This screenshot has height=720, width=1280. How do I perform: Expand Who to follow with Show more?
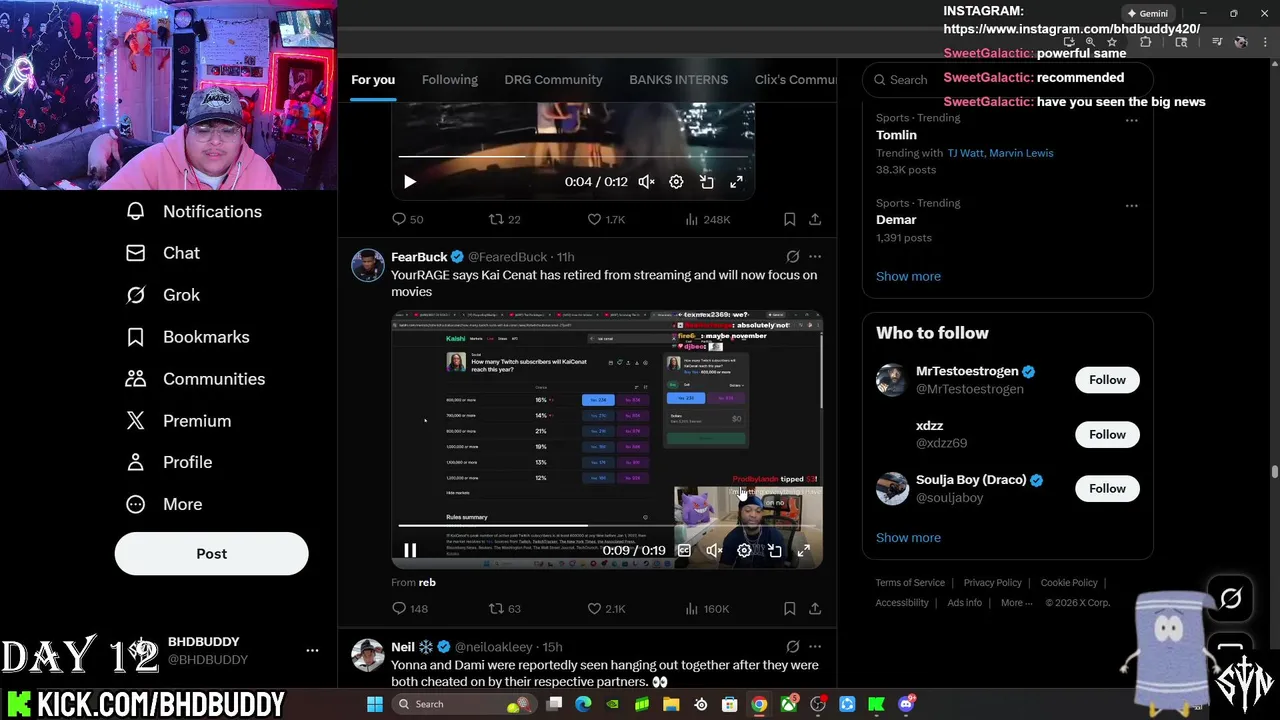908,537
